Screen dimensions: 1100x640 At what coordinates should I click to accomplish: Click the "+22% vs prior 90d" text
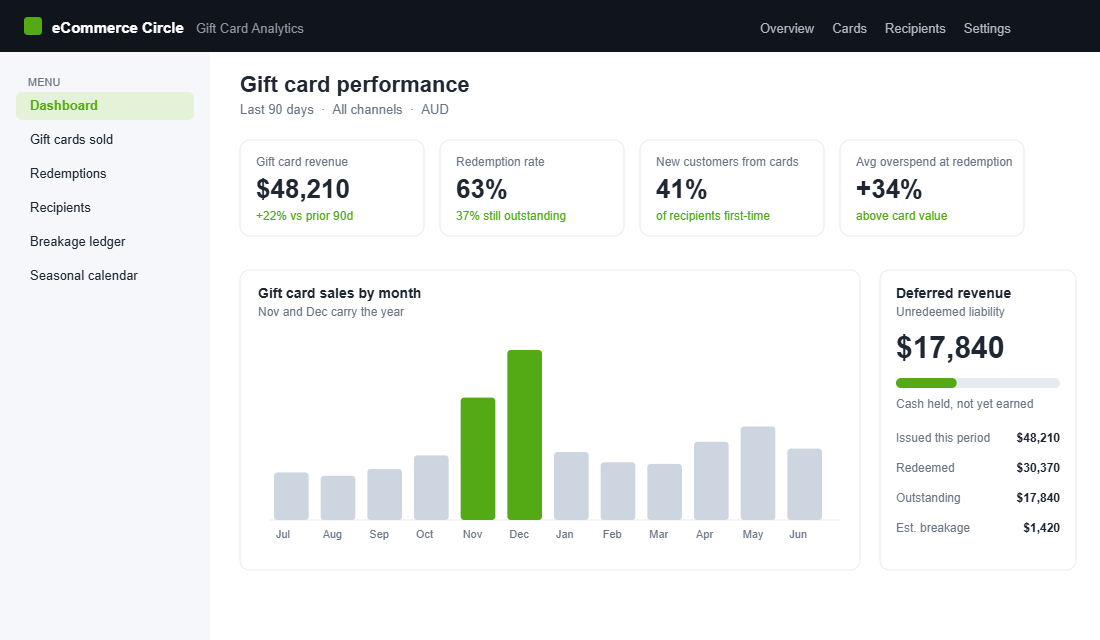(304, 216)
